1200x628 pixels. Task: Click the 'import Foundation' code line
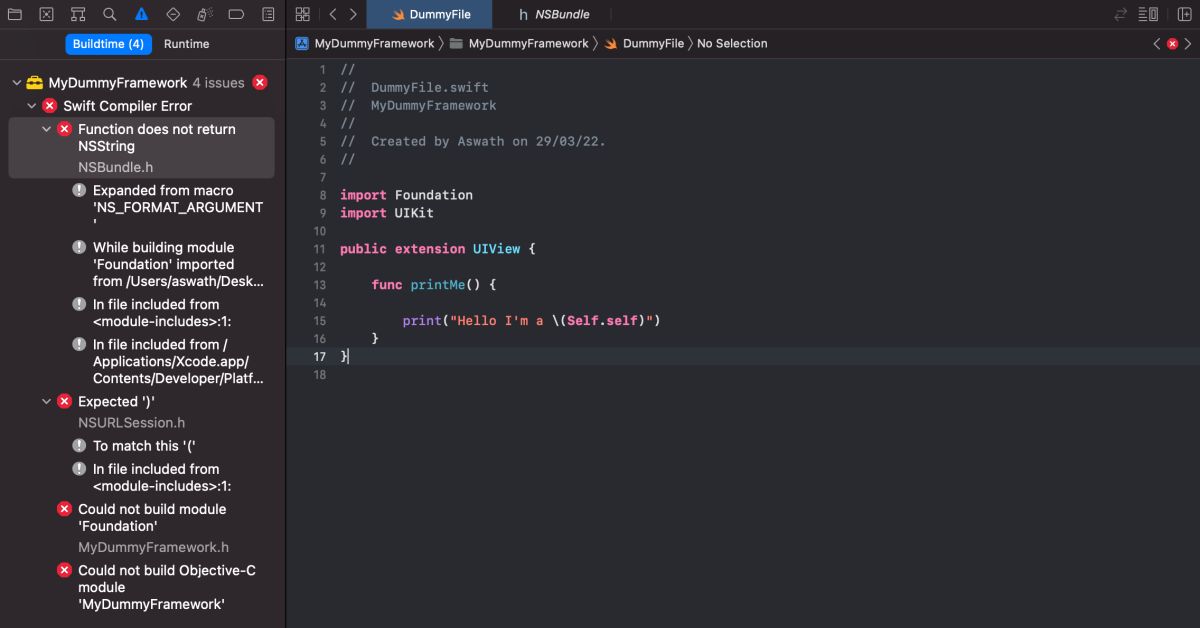tap(406, 195)
